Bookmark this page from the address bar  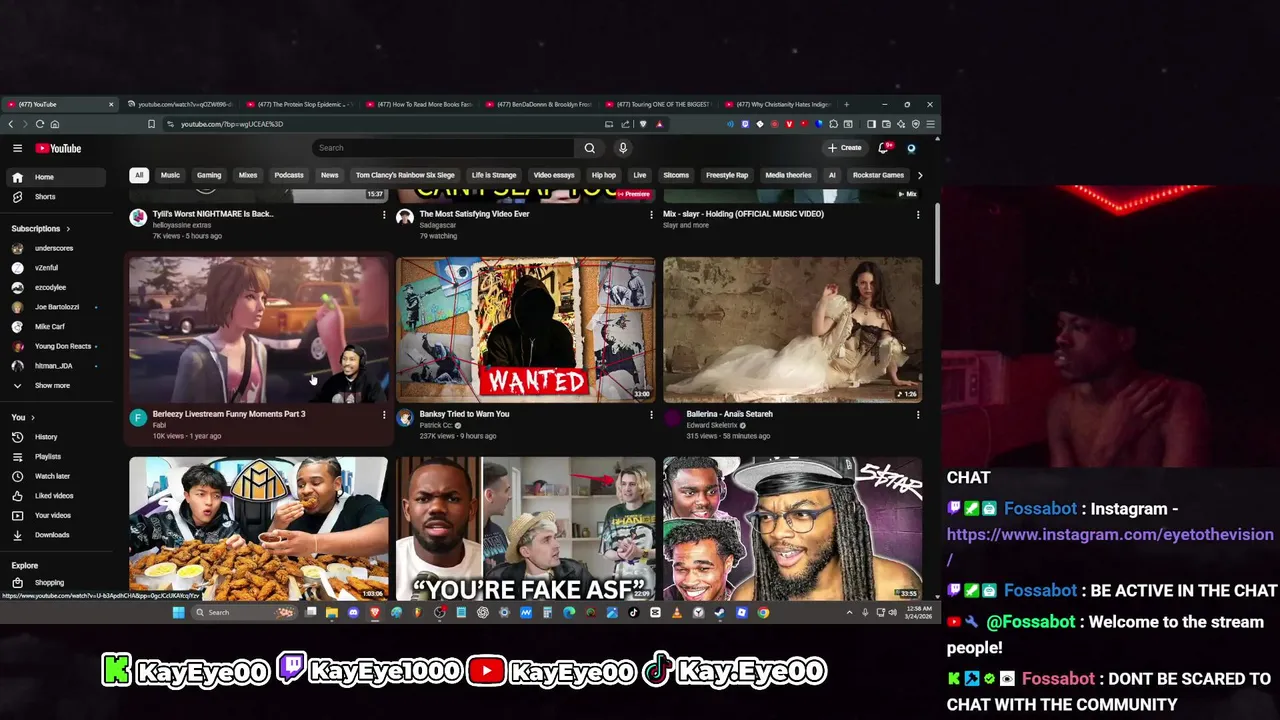(151, 124)
